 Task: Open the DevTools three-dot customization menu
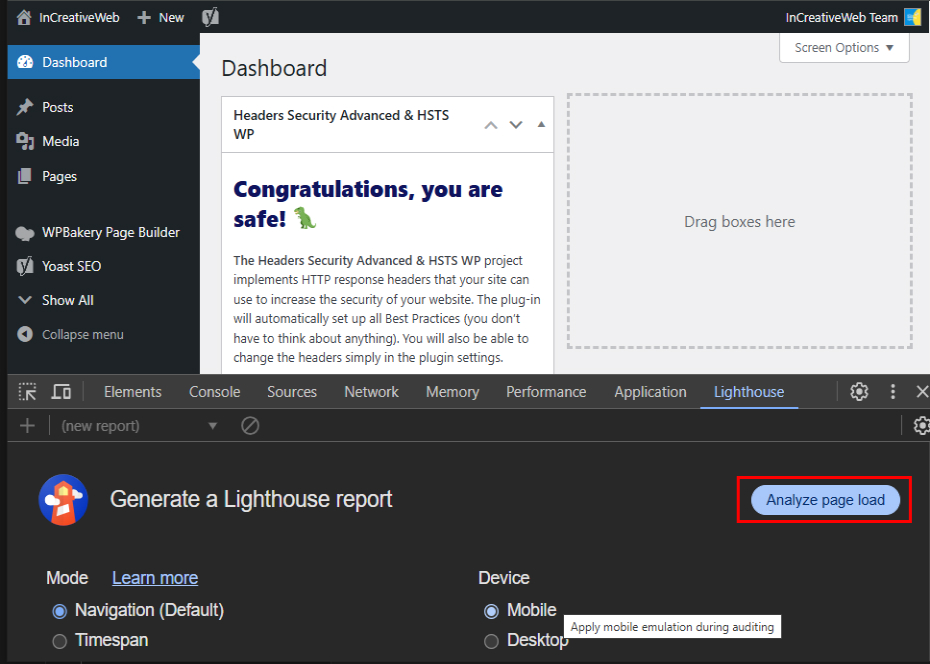click(x=893, y=392)
